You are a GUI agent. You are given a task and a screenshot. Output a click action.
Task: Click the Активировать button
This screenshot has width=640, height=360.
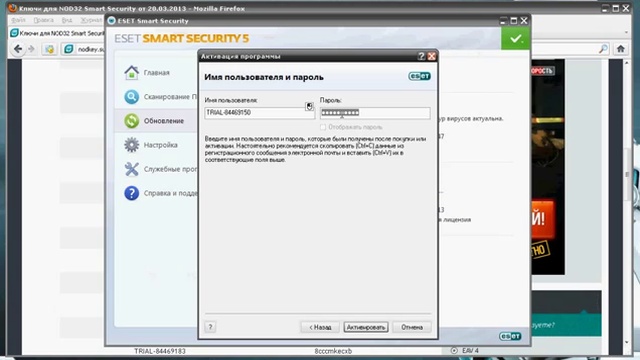pyautogui.click(x=366, y=327)
